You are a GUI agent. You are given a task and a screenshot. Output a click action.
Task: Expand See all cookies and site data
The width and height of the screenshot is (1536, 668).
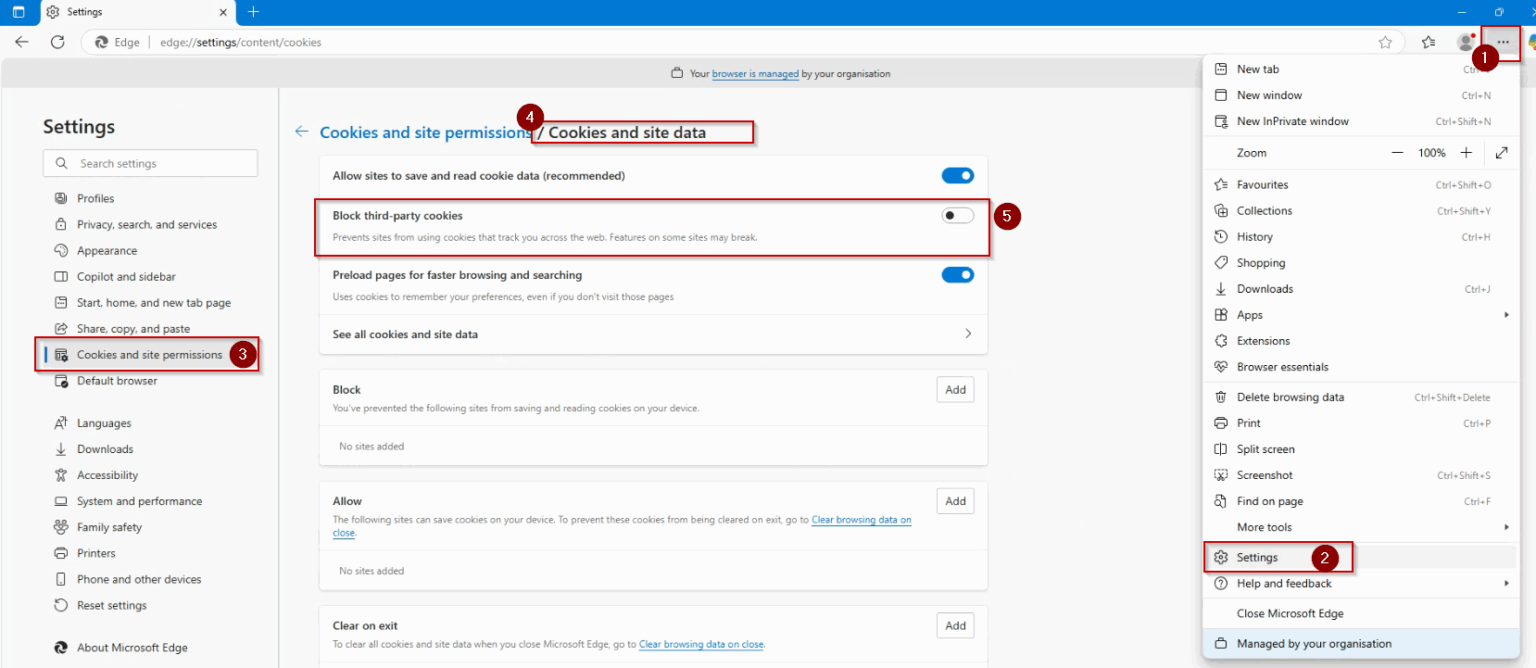[967, 334]
